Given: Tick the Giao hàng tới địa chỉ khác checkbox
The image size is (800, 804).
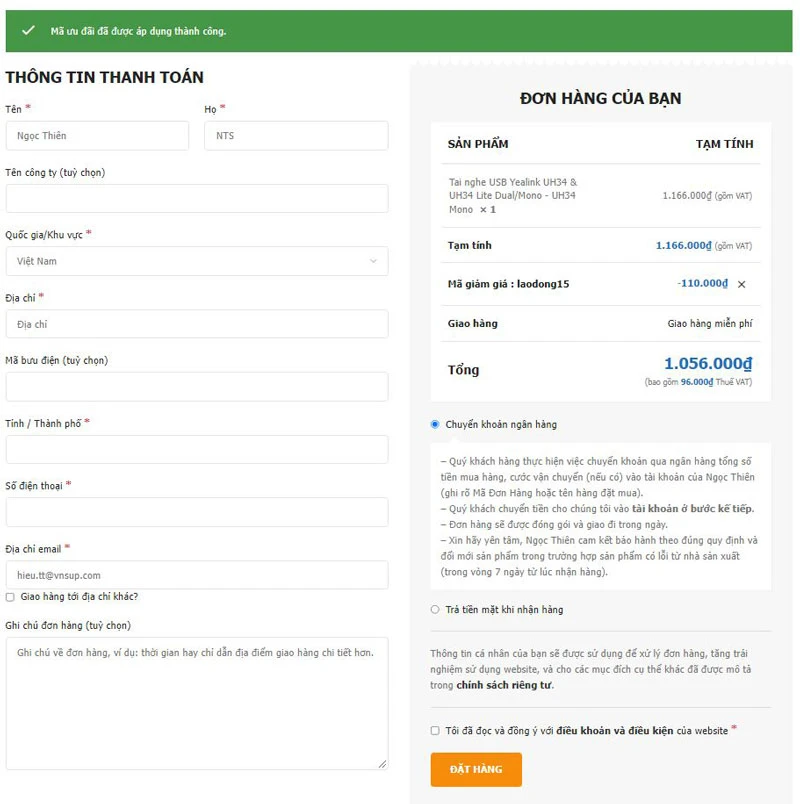Looking at the screenshot, I should [x=10, y=597].
